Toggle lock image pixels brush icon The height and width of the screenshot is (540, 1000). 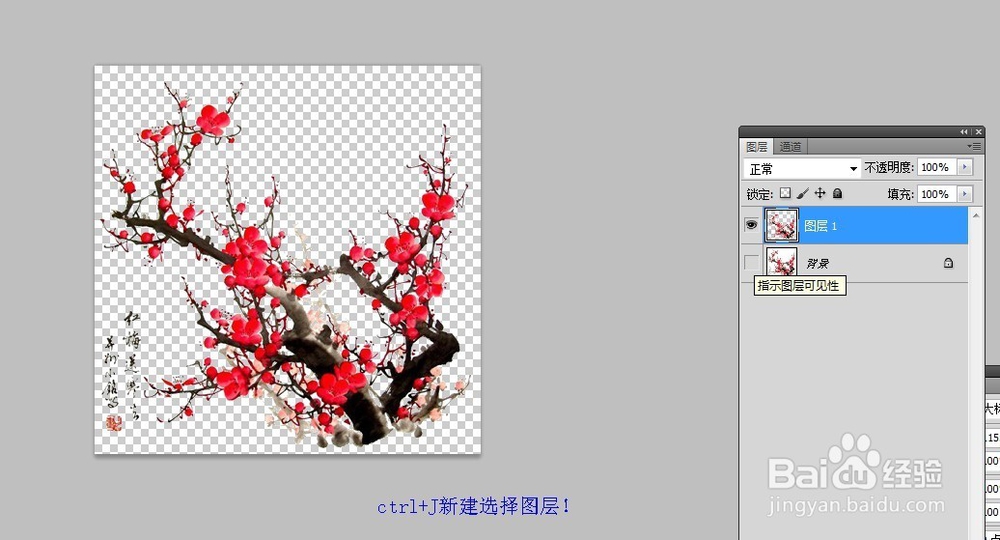click(803, 193)
